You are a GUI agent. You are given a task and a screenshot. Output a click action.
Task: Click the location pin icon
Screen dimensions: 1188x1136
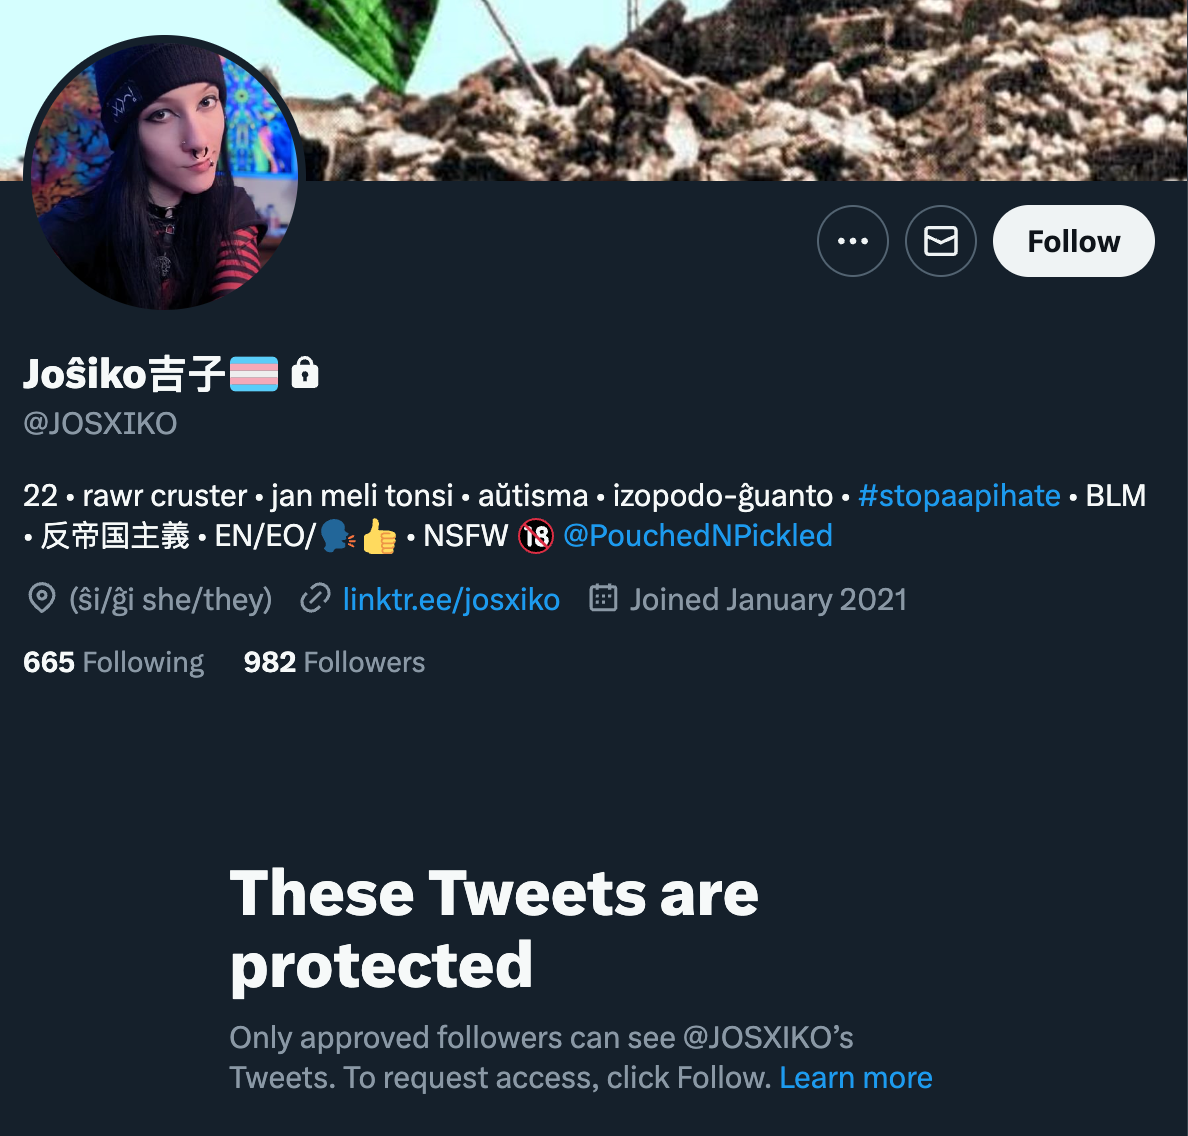coord(42,598)
